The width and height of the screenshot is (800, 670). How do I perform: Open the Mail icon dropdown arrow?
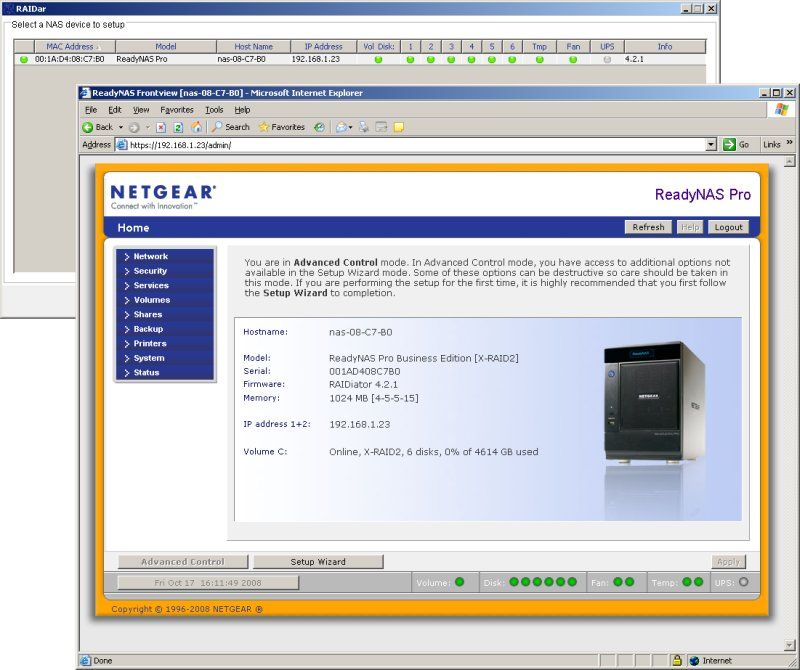[351, 128]
